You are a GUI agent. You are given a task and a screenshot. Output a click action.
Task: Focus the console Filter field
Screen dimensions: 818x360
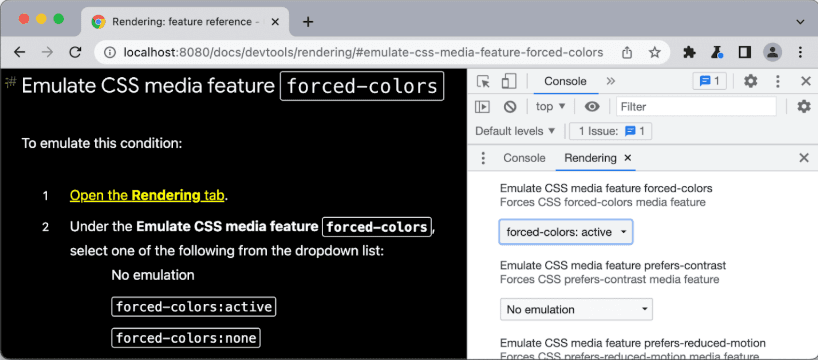click(696, 107)
